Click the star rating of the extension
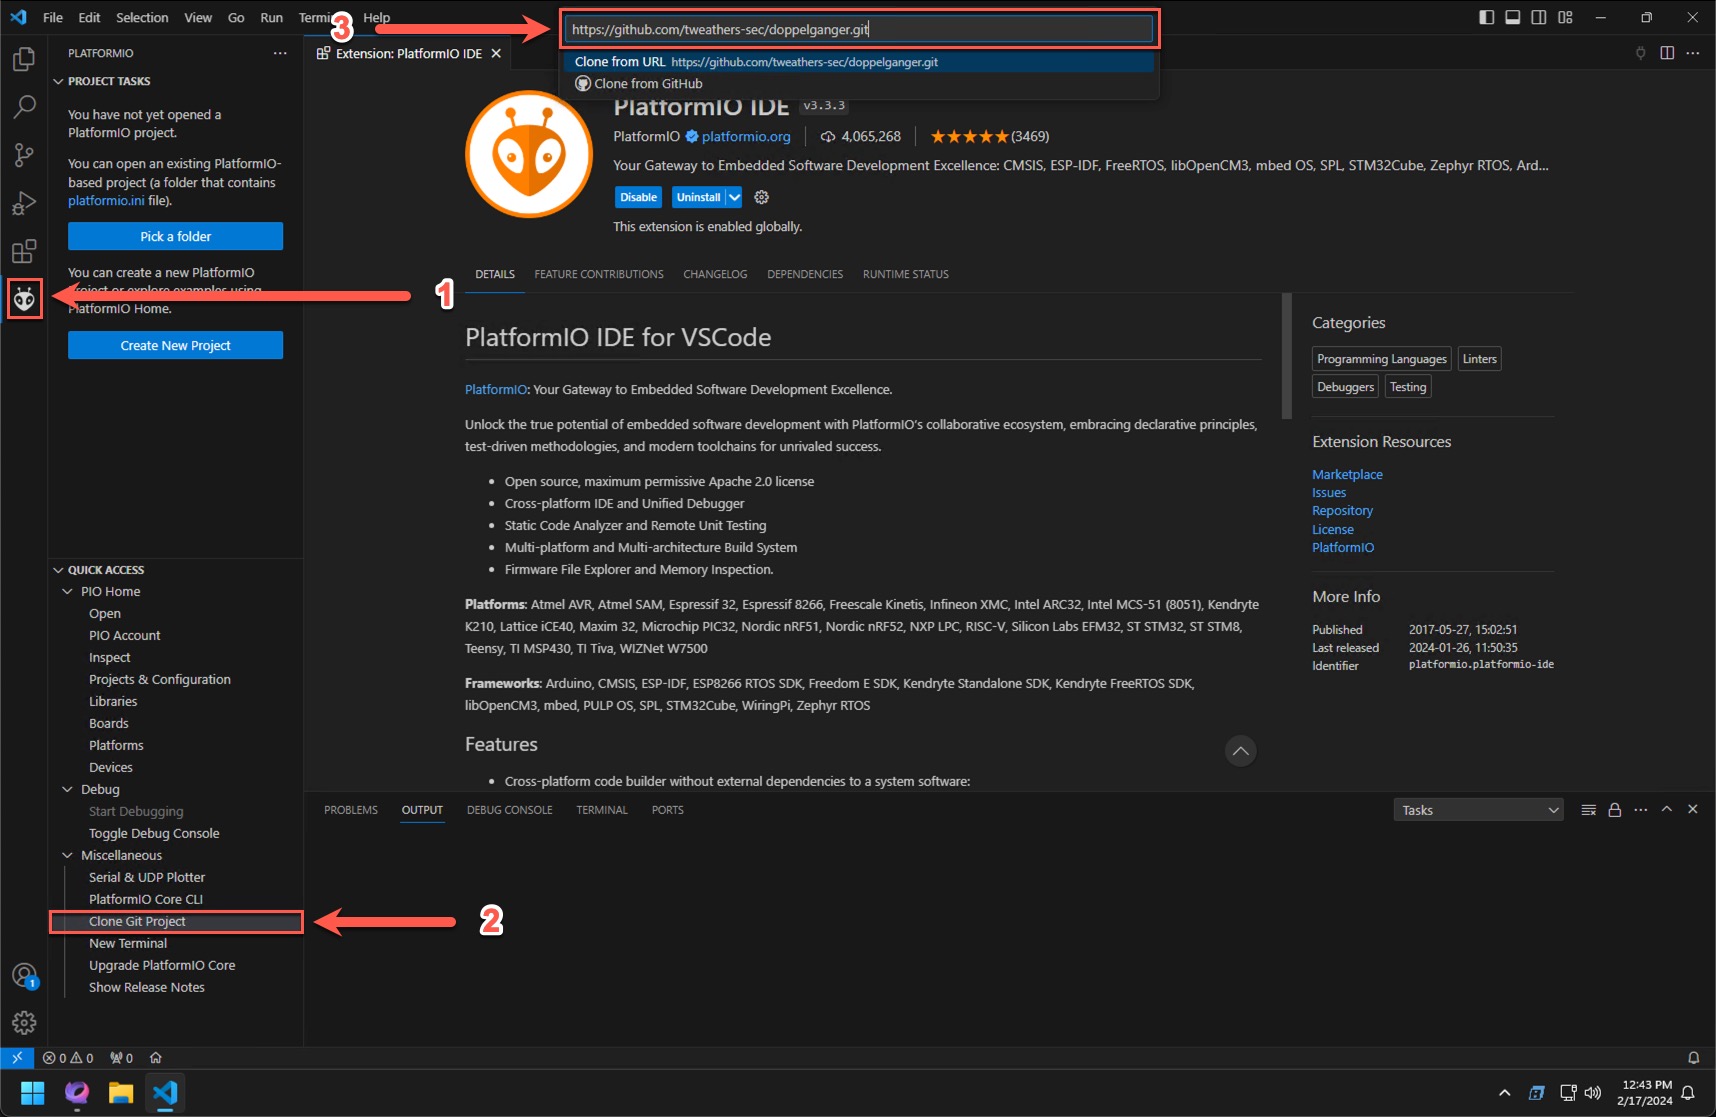The width and height of the screenshot is (1716, 1117). click(969, 136)
